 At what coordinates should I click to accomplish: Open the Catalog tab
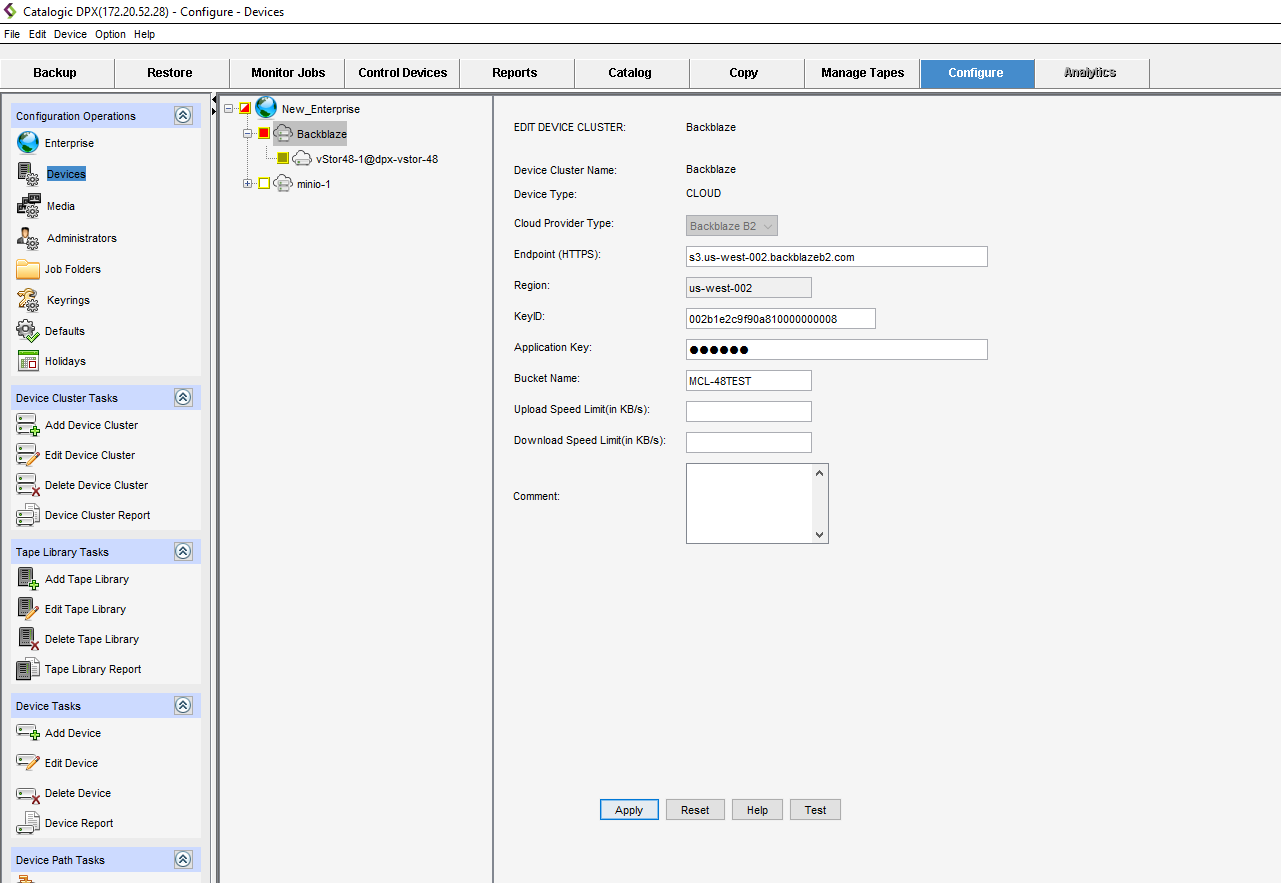click(x=632, y=73)
